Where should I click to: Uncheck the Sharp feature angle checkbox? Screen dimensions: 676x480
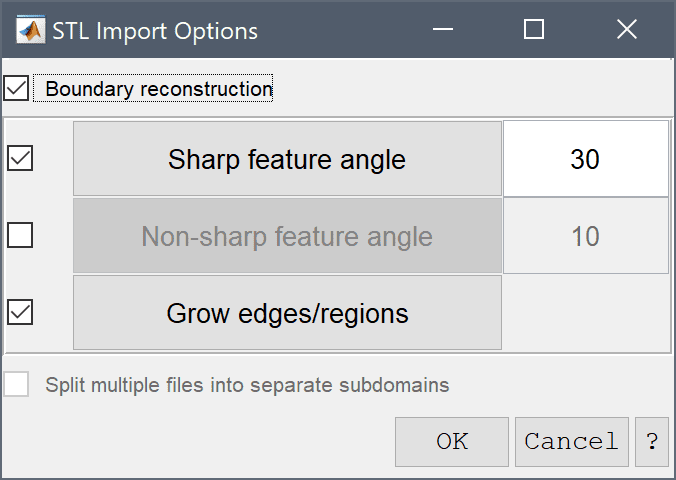[x=20, y=158]
